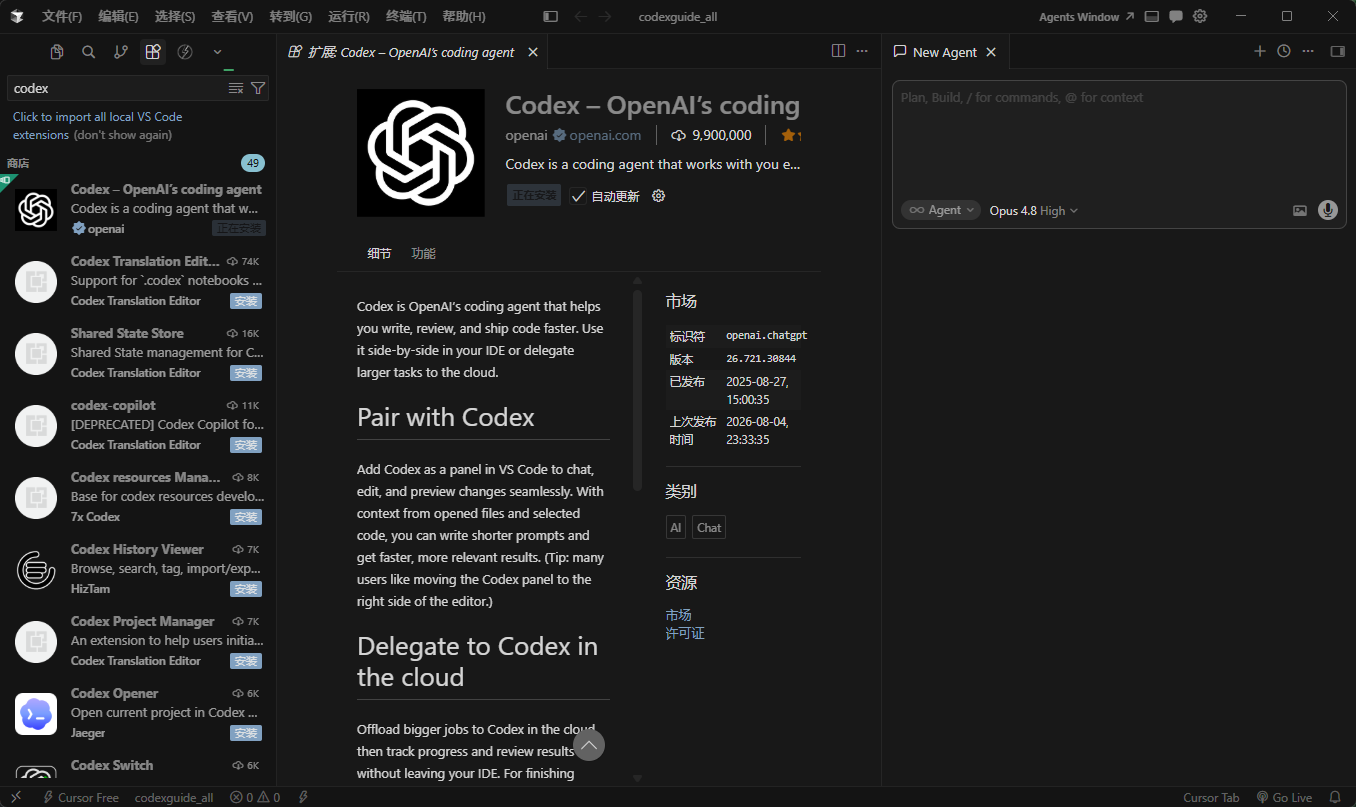The image size is (1356, 807).
Task: Toggle the chat pane icon in title bar
Action: coord(1176,17)
